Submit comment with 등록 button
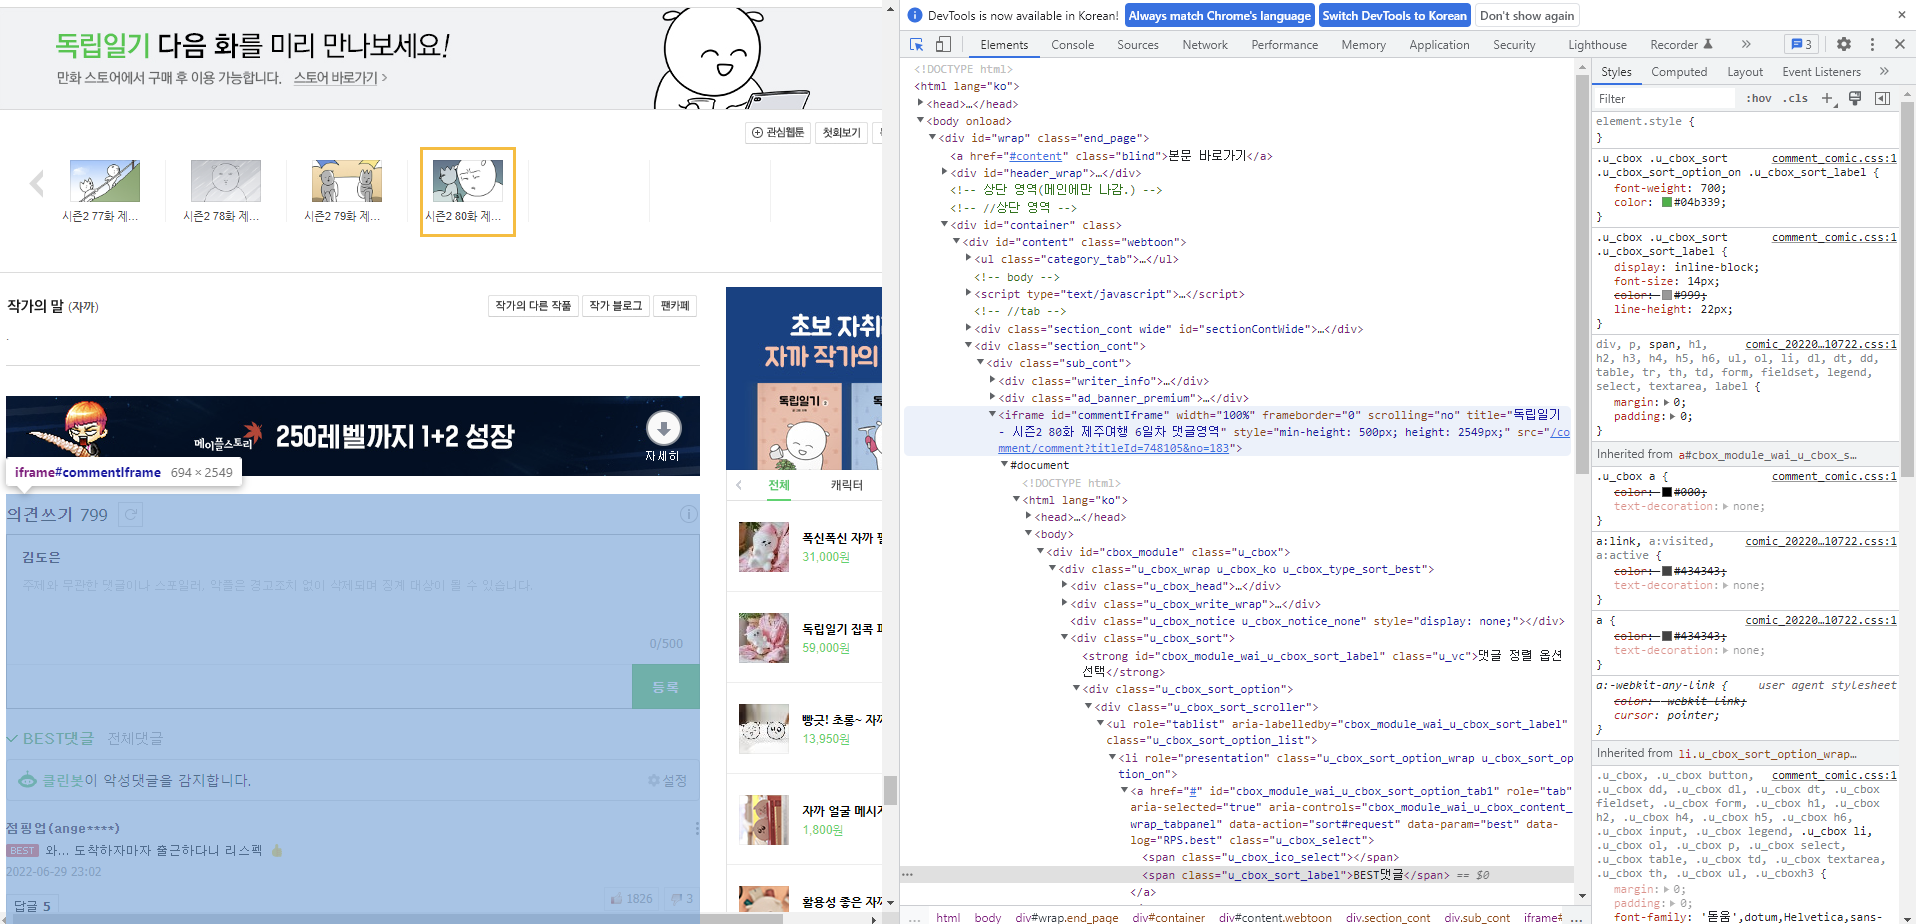The image size is (1916, 924). pyautogui.click(x=666, y=686)
